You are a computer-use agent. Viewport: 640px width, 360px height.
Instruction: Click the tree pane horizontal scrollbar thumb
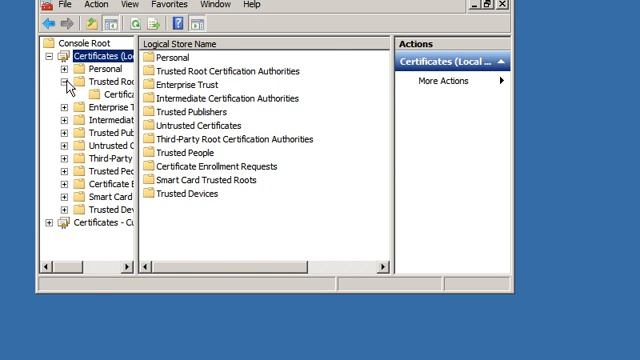pos(67,267)
